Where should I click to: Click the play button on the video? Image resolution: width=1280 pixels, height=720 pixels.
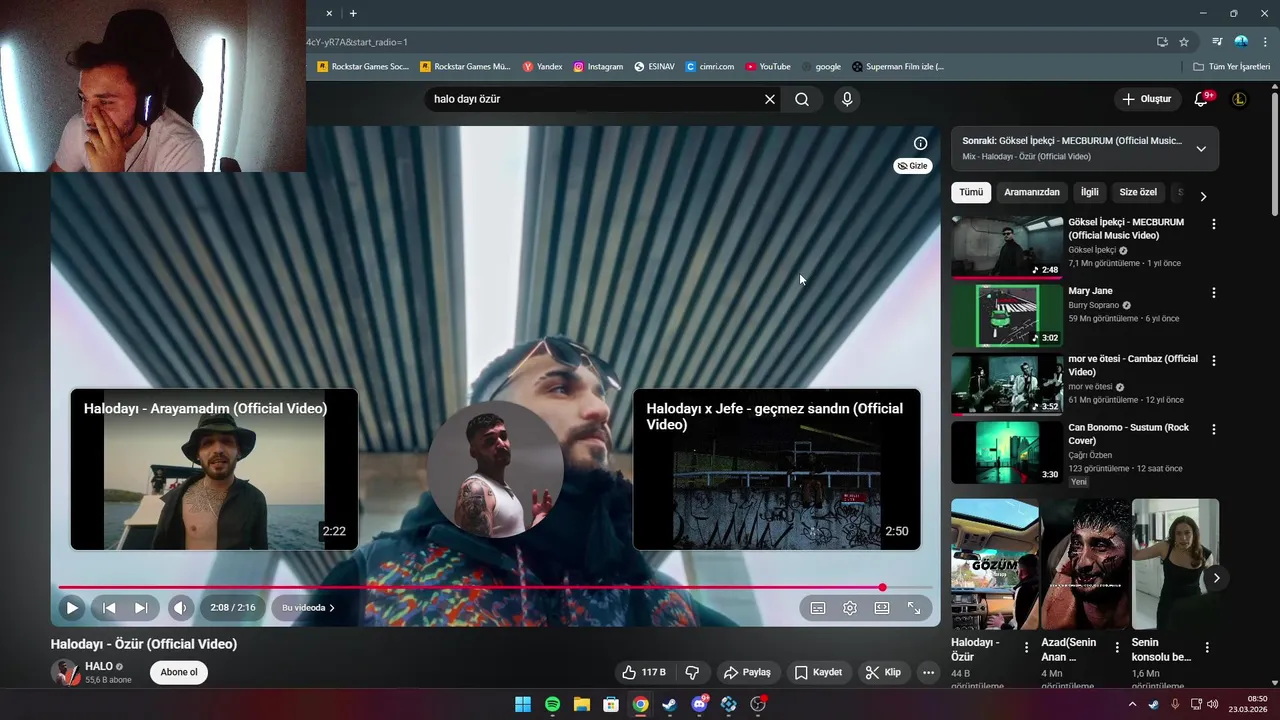72,607
